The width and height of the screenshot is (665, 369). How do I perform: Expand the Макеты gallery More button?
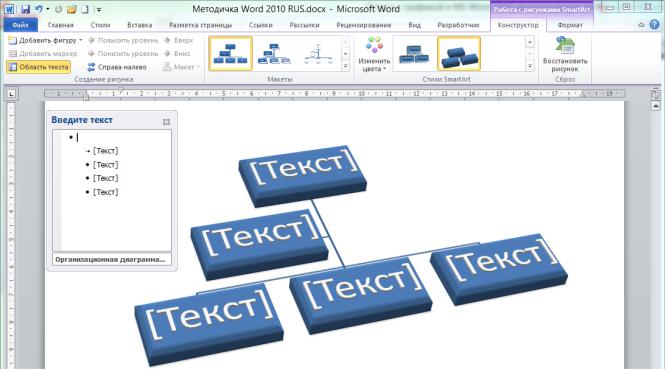[346, 66]
